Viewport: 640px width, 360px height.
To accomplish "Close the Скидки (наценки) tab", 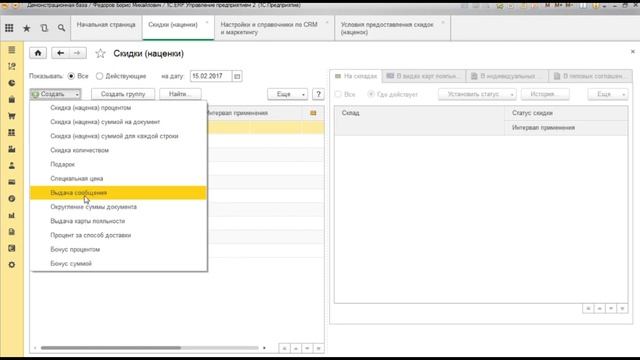I will (207, 23).
